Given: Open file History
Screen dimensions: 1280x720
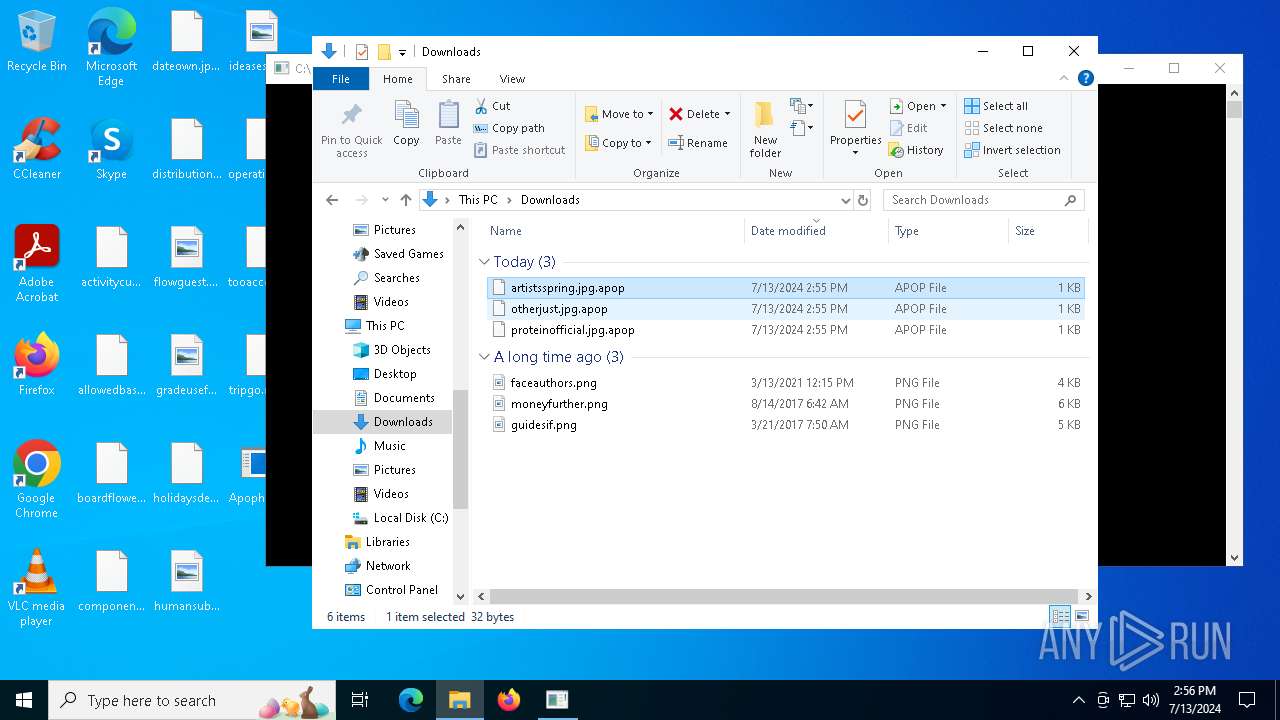Looking at the screenshot, I should pyautogui.click(x=916, y=150).
